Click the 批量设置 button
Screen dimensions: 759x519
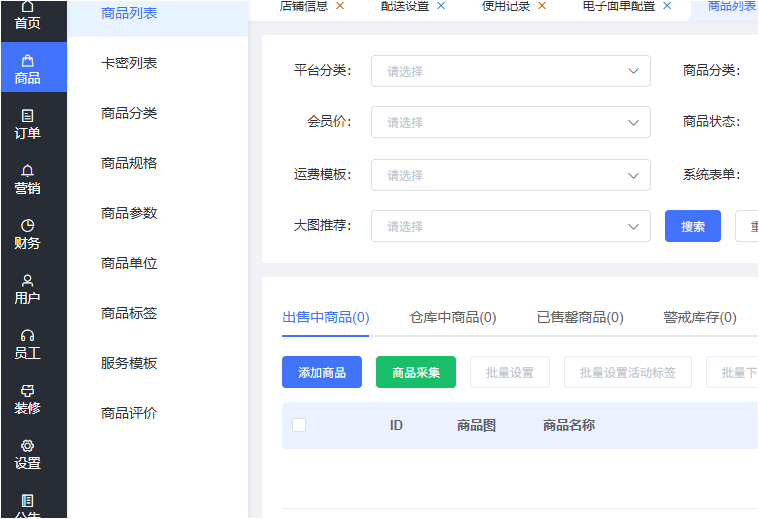click(x=510, y=372)
